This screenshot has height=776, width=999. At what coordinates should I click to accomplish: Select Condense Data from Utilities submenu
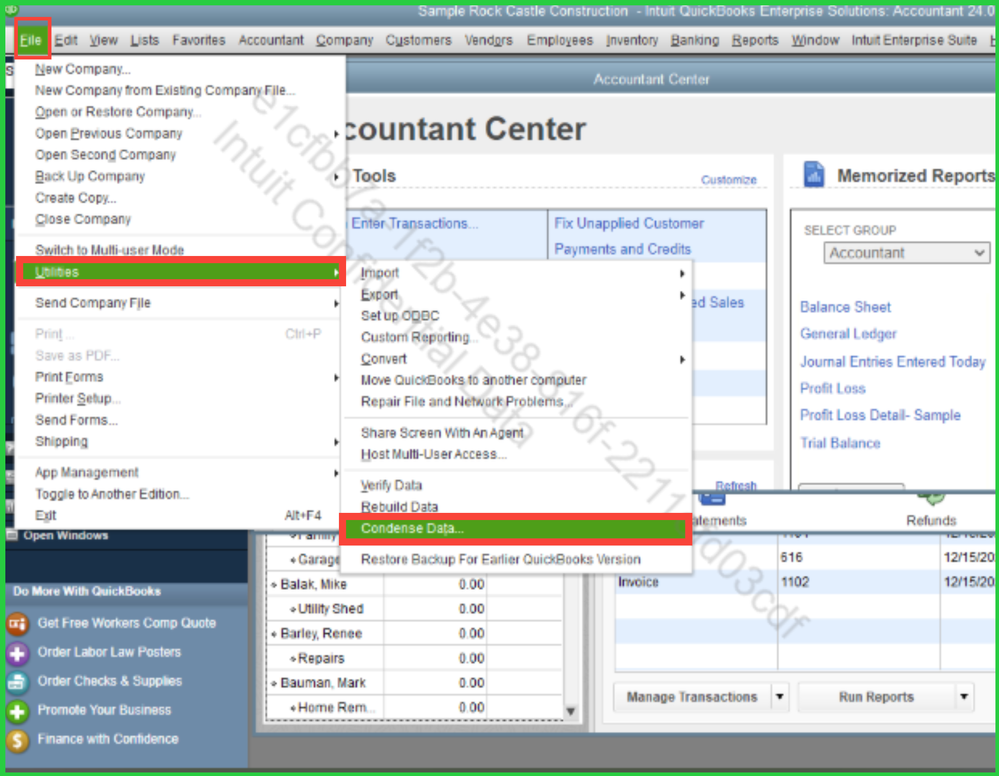(x=515, y=529)
